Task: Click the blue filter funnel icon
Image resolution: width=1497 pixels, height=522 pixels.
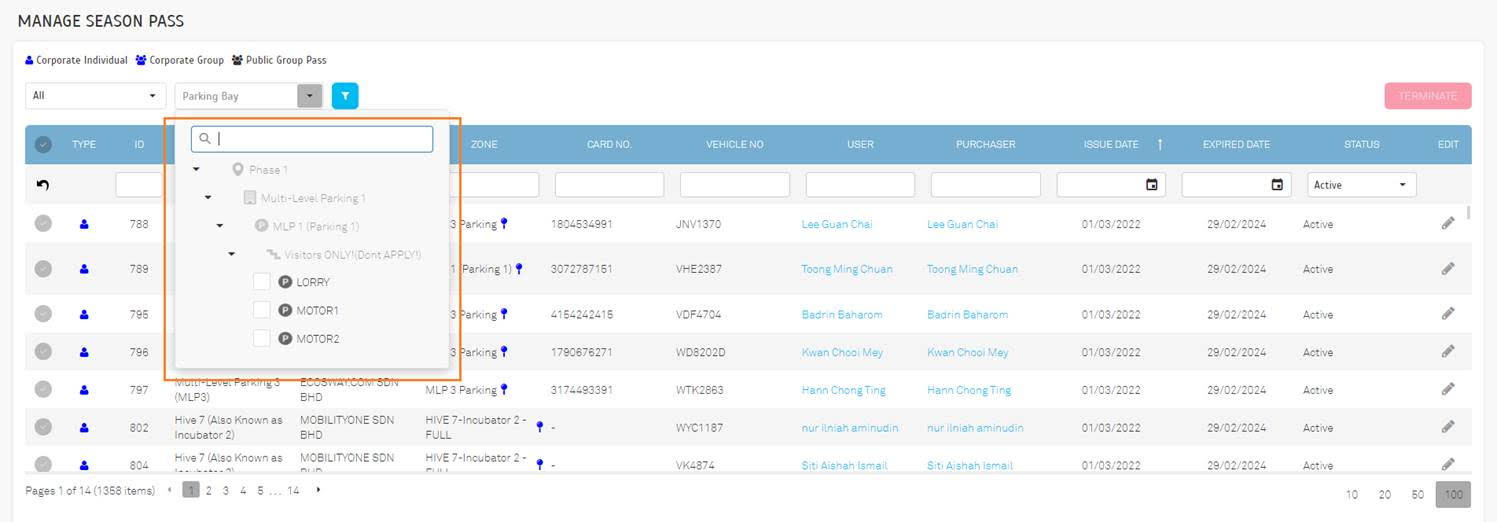Action: [x=345, y=96]
